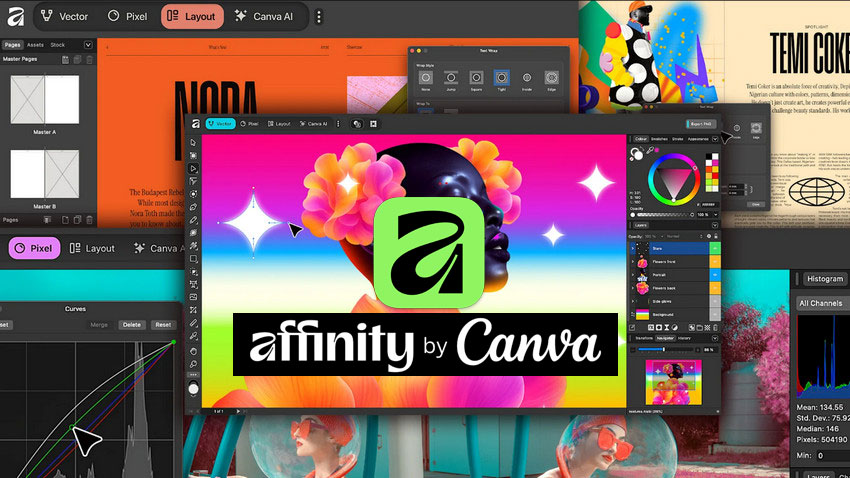Click the Navigator preview thumbnail
This screenshot has height=478, width=850.
(673, 383)
